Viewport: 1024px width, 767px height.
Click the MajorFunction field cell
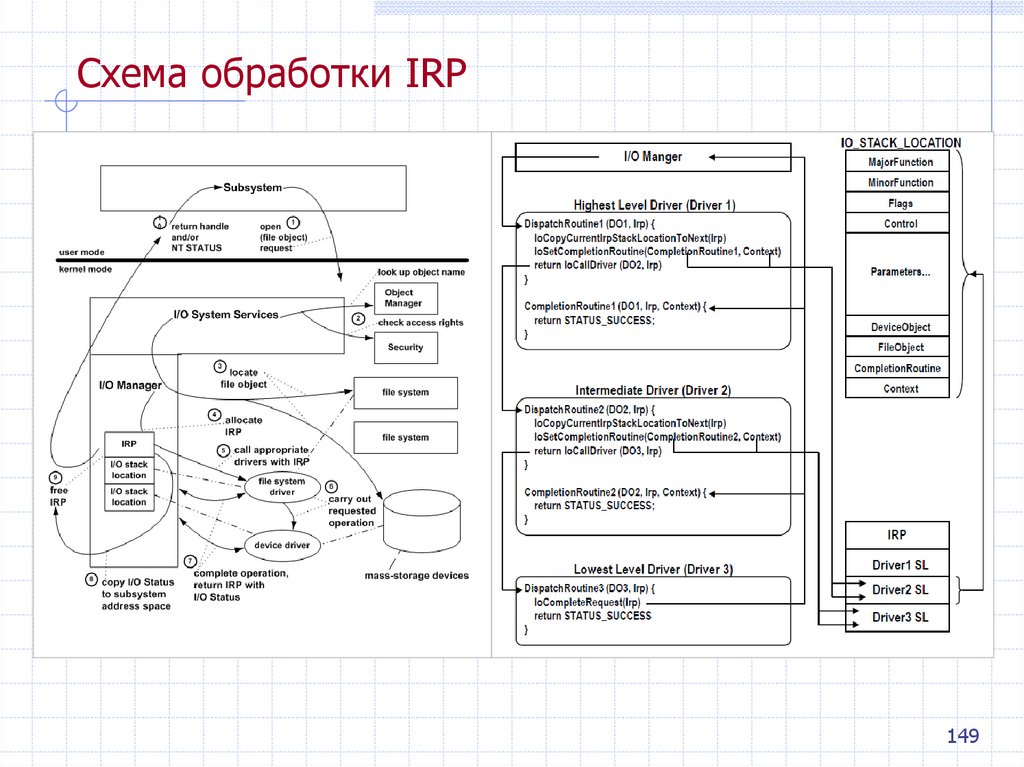tap(897, 161)
